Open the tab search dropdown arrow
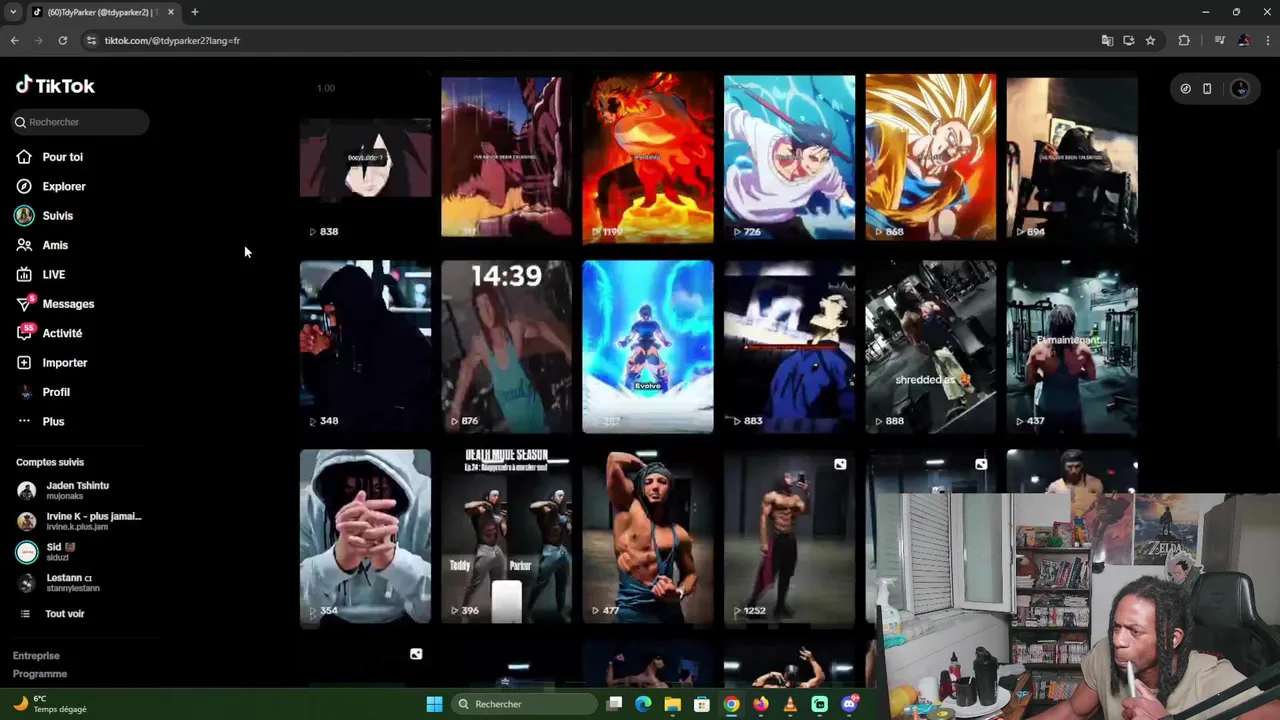The width and height of the screenshot is (1280, 720). pos(13,12)
